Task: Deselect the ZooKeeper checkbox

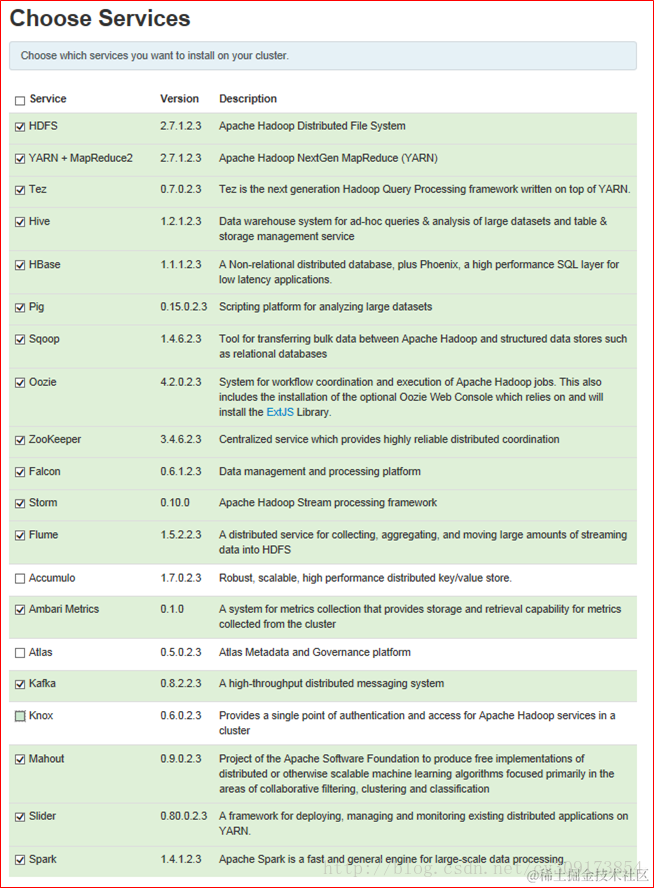Action: point(20,440)
